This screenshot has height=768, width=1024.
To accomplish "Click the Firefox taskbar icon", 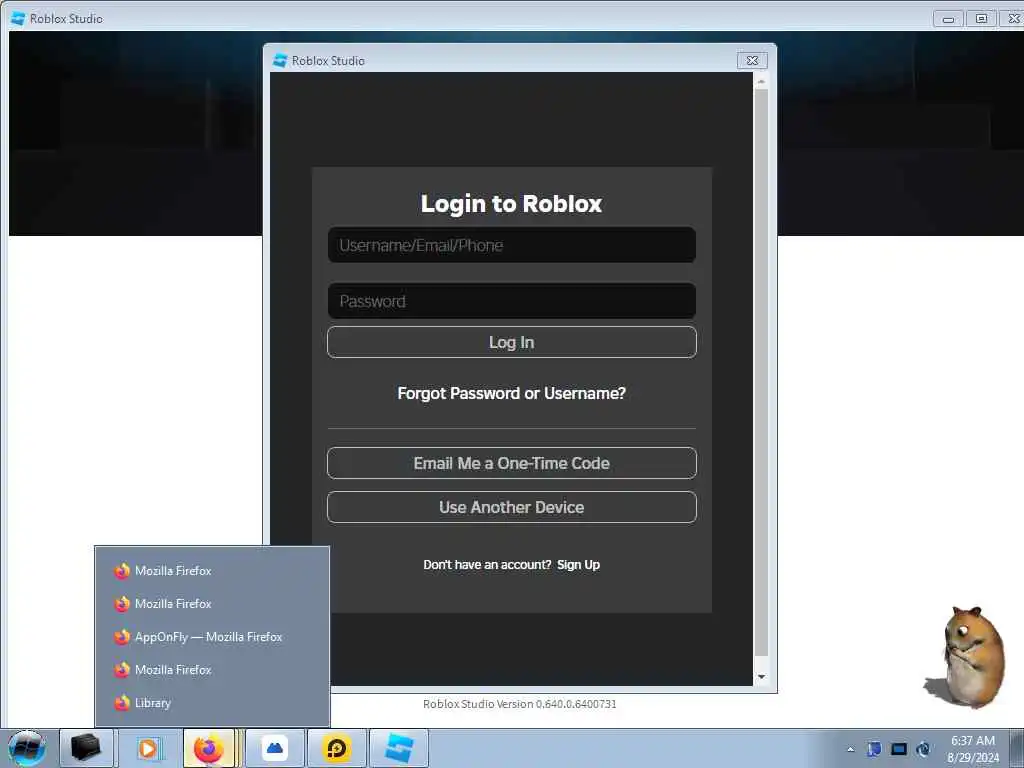I will 209,748.
